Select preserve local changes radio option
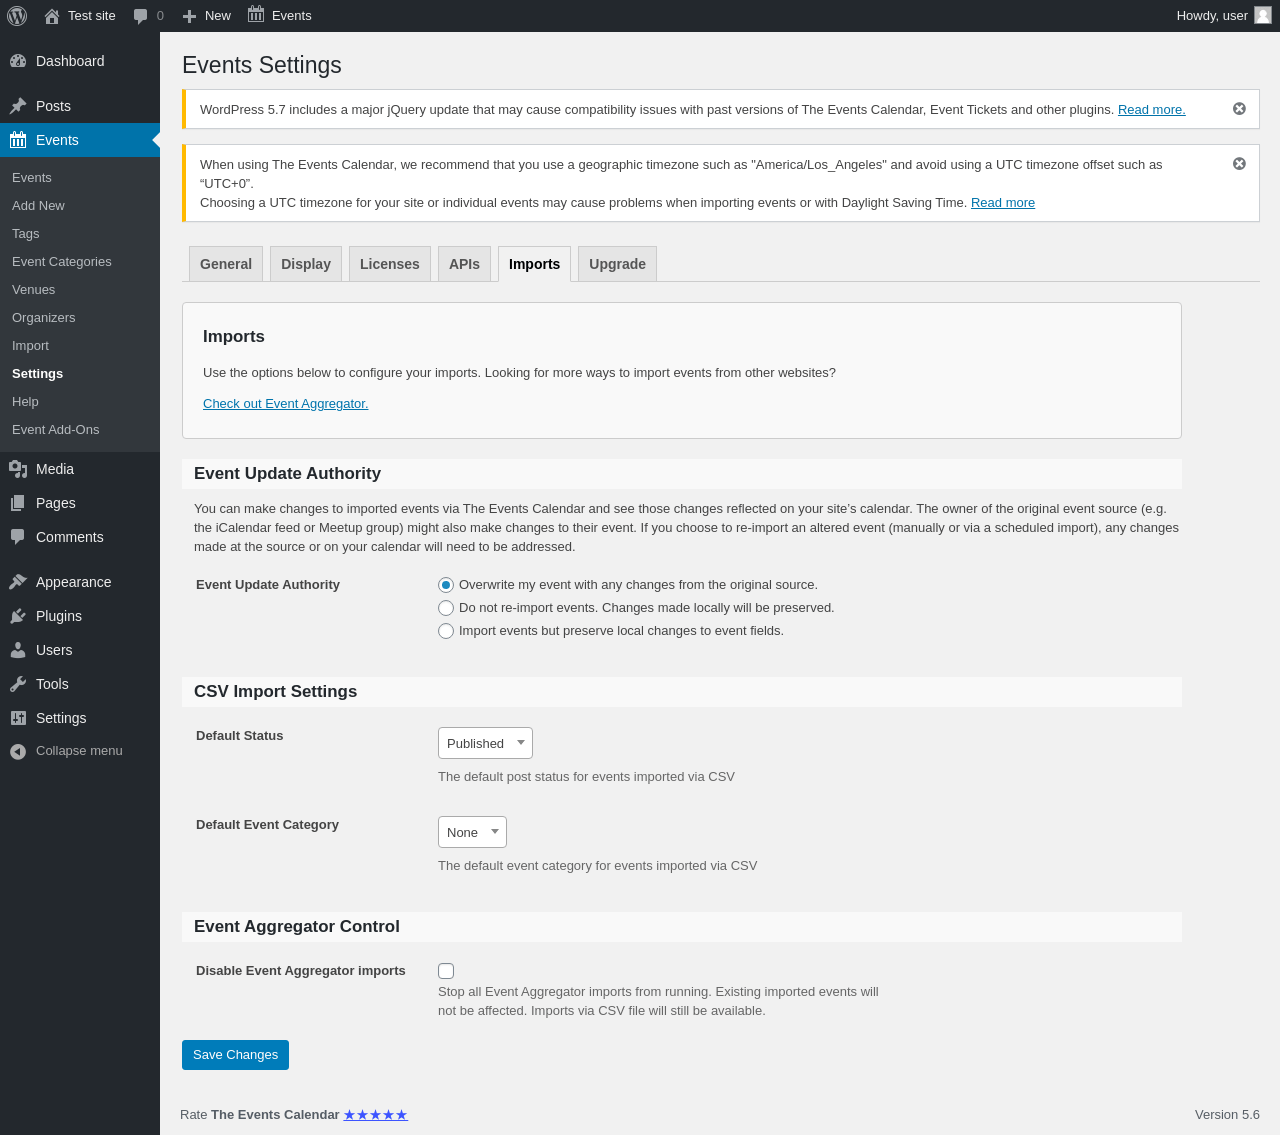The image size is (1280, 1135). pos(446,631)
